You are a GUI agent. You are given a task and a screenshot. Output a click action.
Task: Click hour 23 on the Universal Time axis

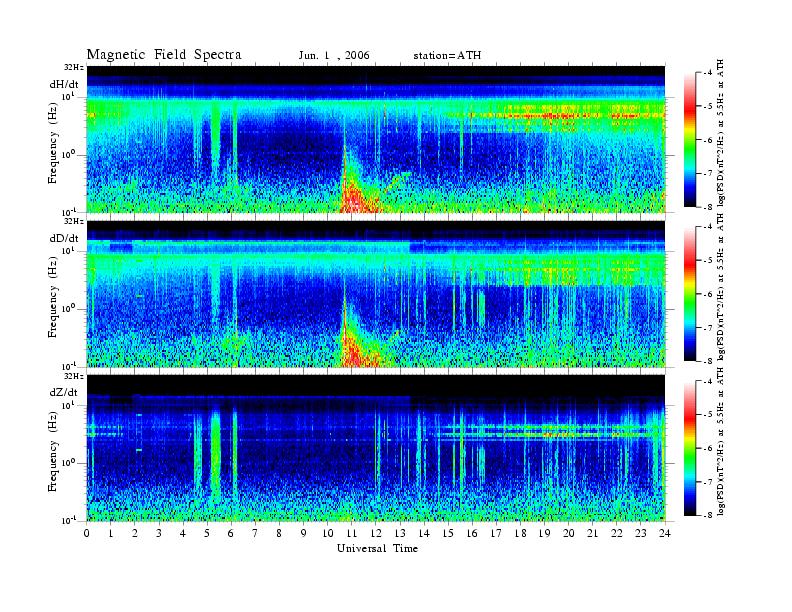pyautogui.click(x=641, y=533)
